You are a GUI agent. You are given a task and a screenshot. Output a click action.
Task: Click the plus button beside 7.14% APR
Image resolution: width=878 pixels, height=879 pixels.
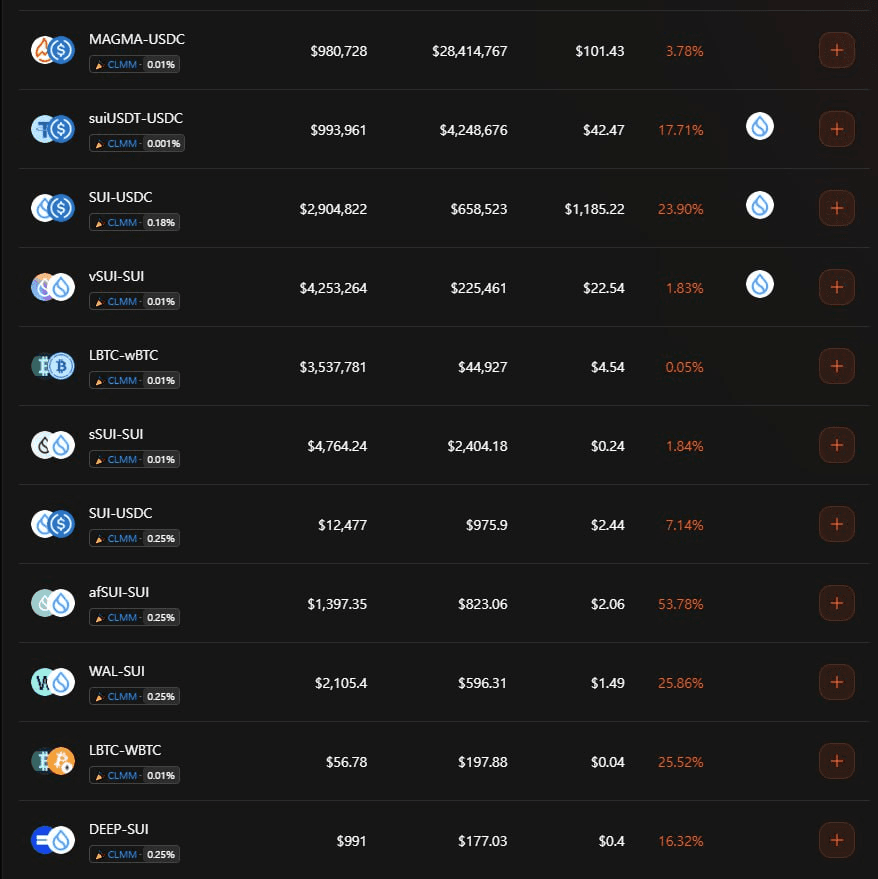(x=836, y=524)
